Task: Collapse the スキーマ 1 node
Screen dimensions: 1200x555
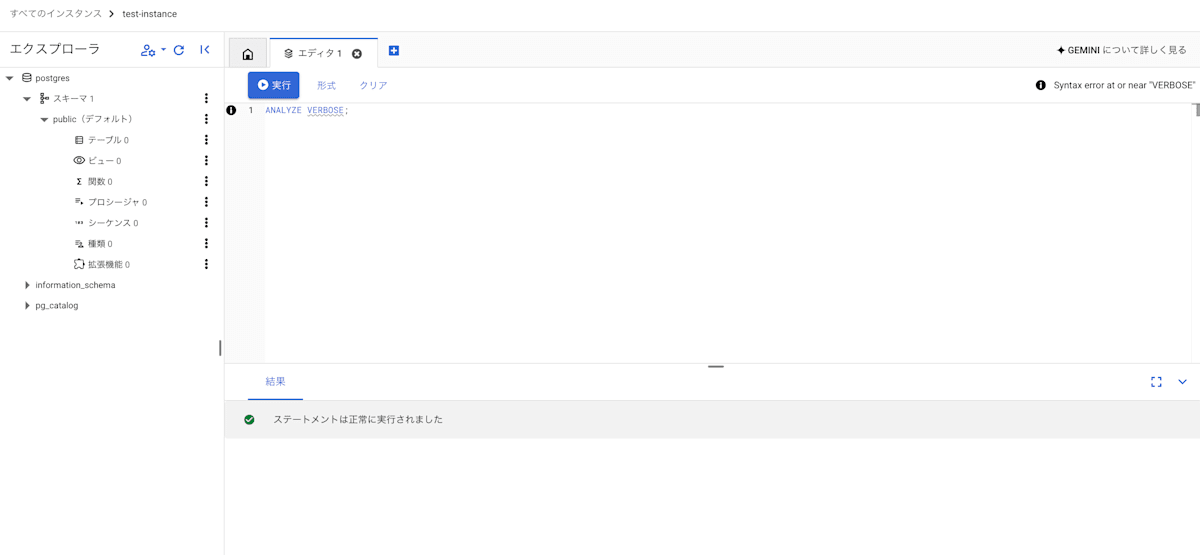Action: point(27,99)
